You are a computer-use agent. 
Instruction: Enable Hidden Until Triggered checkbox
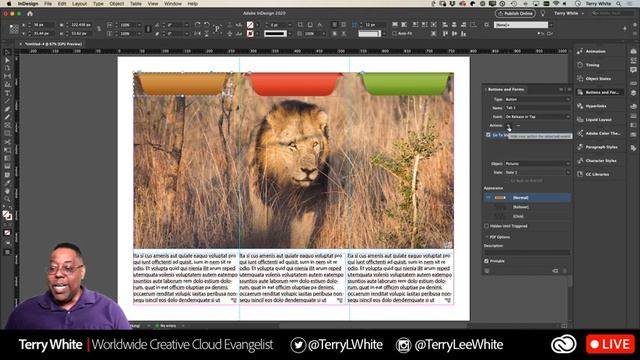pos(487,226)
